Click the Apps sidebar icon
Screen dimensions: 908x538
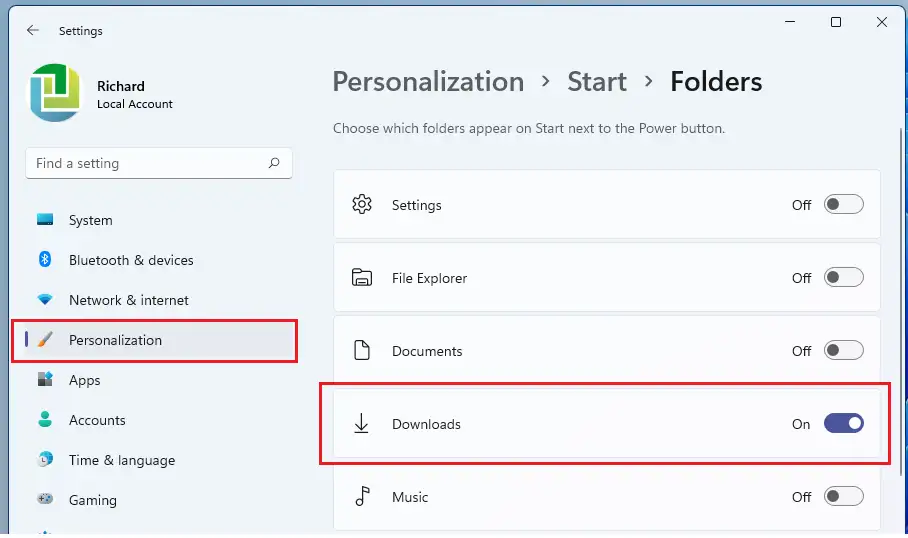point(45,379)
